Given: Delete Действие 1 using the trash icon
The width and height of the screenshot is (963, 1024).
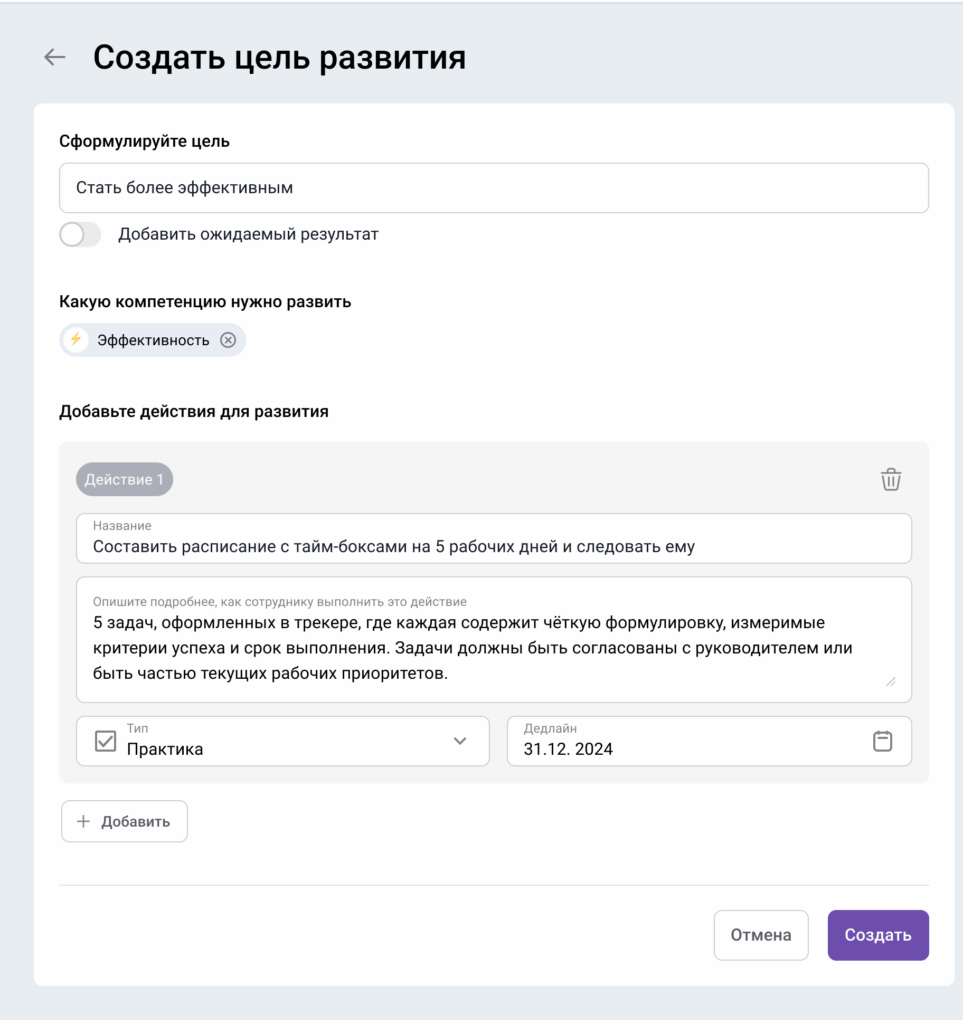Looking at the screenshot, I should click(889, 479).
